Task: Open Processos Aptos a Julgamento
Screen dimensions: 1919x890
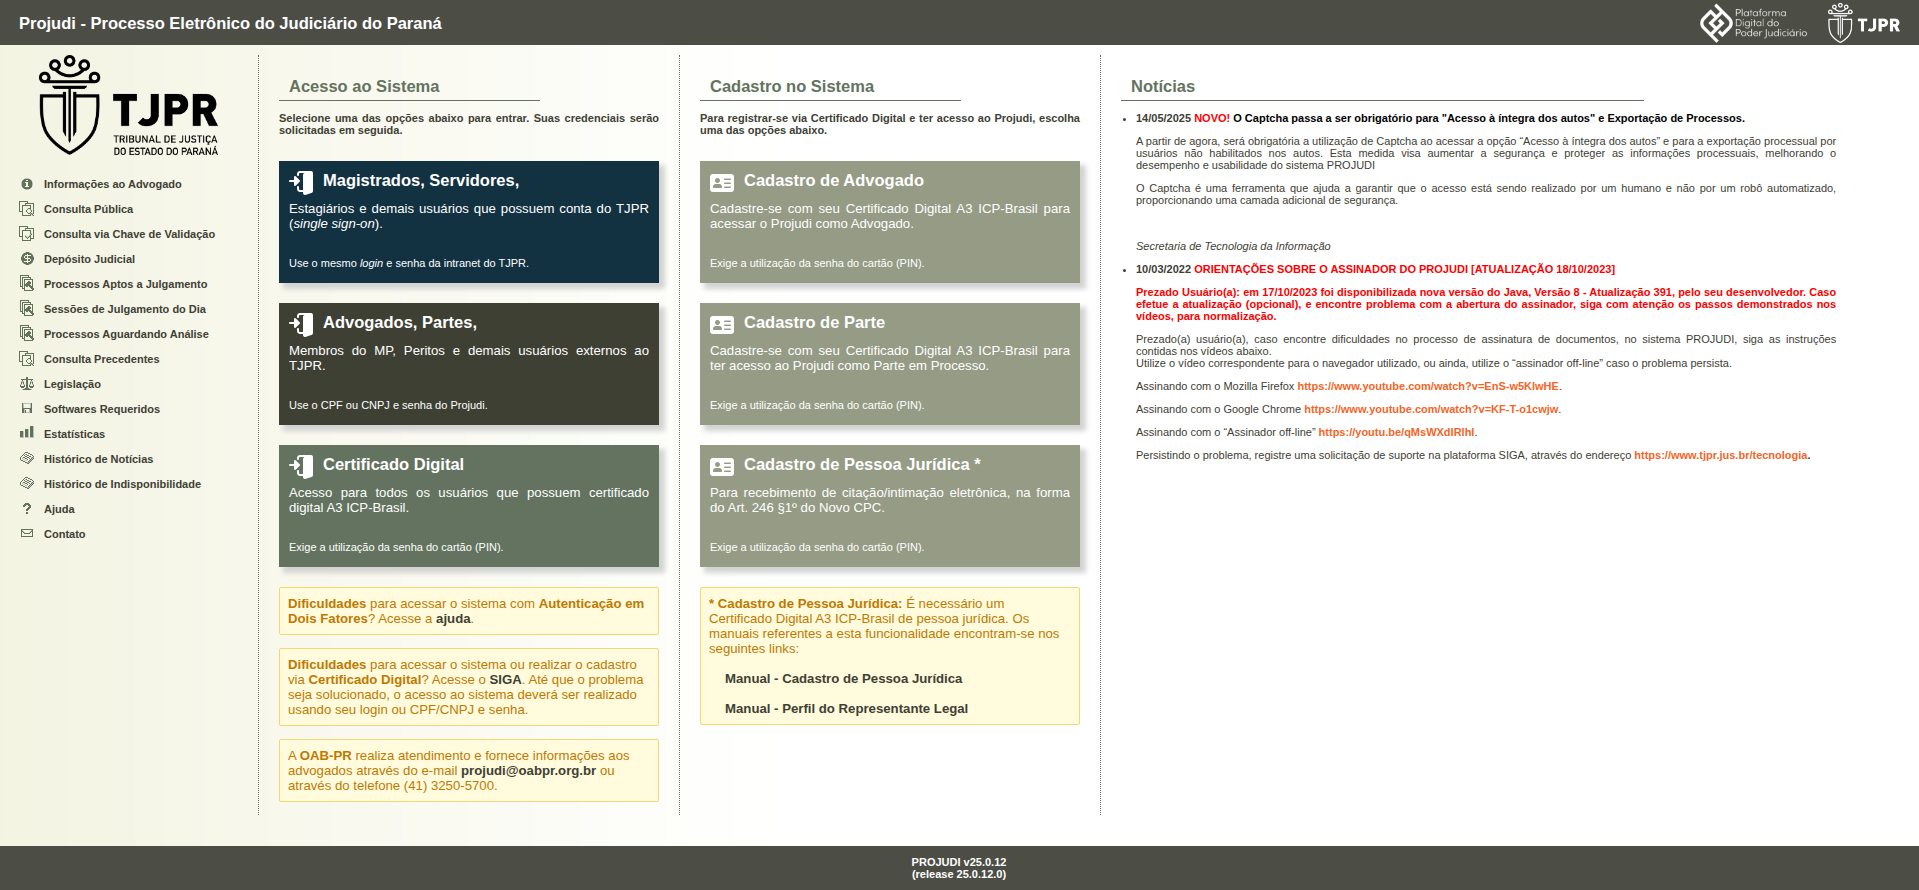Action: coord(126,284)
